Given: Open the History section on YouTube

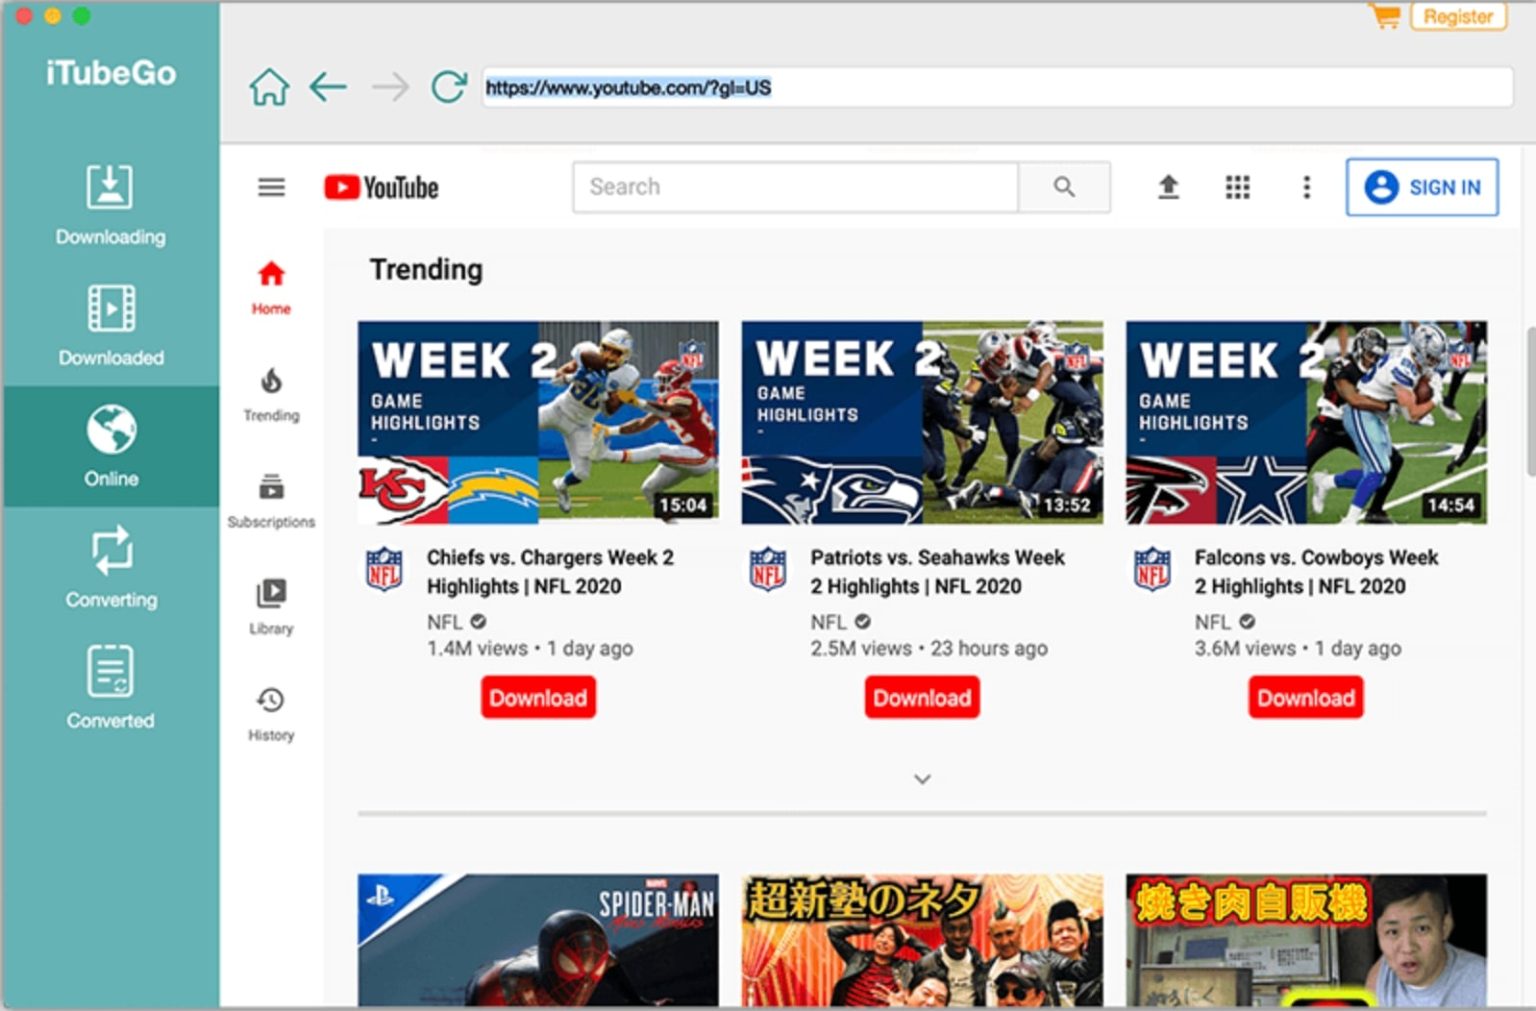Looking at the screenshot, I should click(x=270, y=710).
